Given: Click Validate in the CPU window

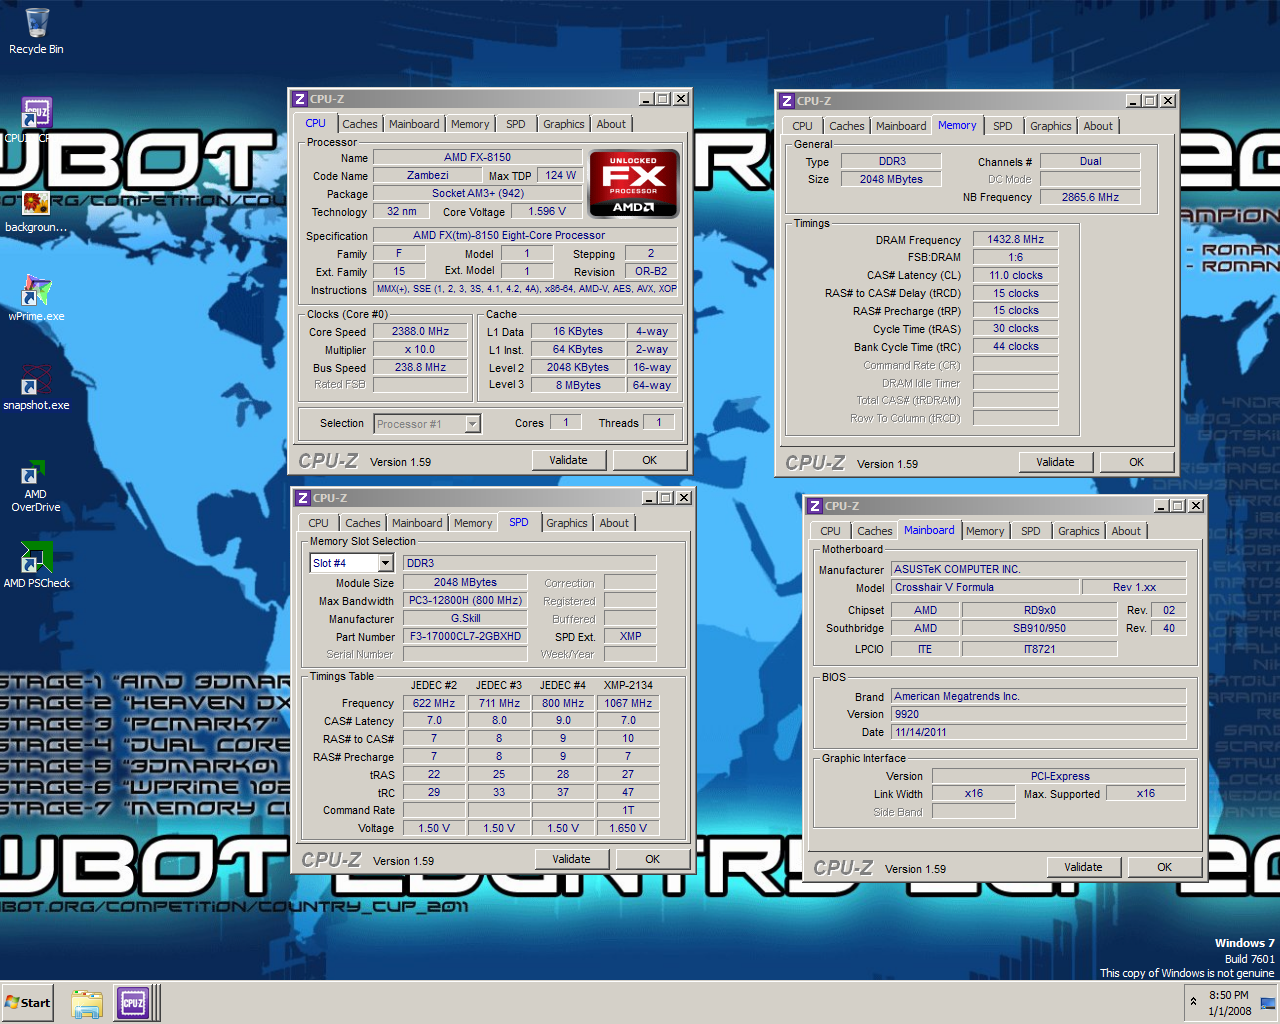Looking at the screenshot, I should [568, 460].
